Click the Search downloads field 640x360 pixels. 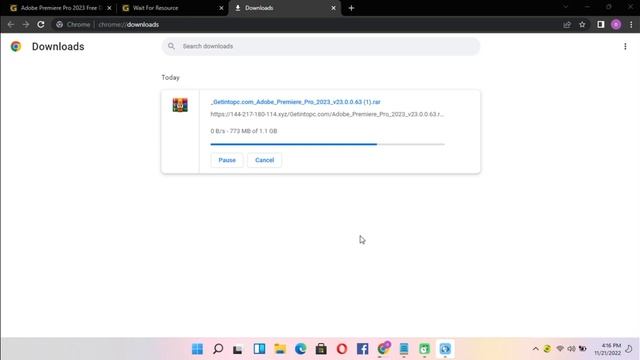point(320,46)
